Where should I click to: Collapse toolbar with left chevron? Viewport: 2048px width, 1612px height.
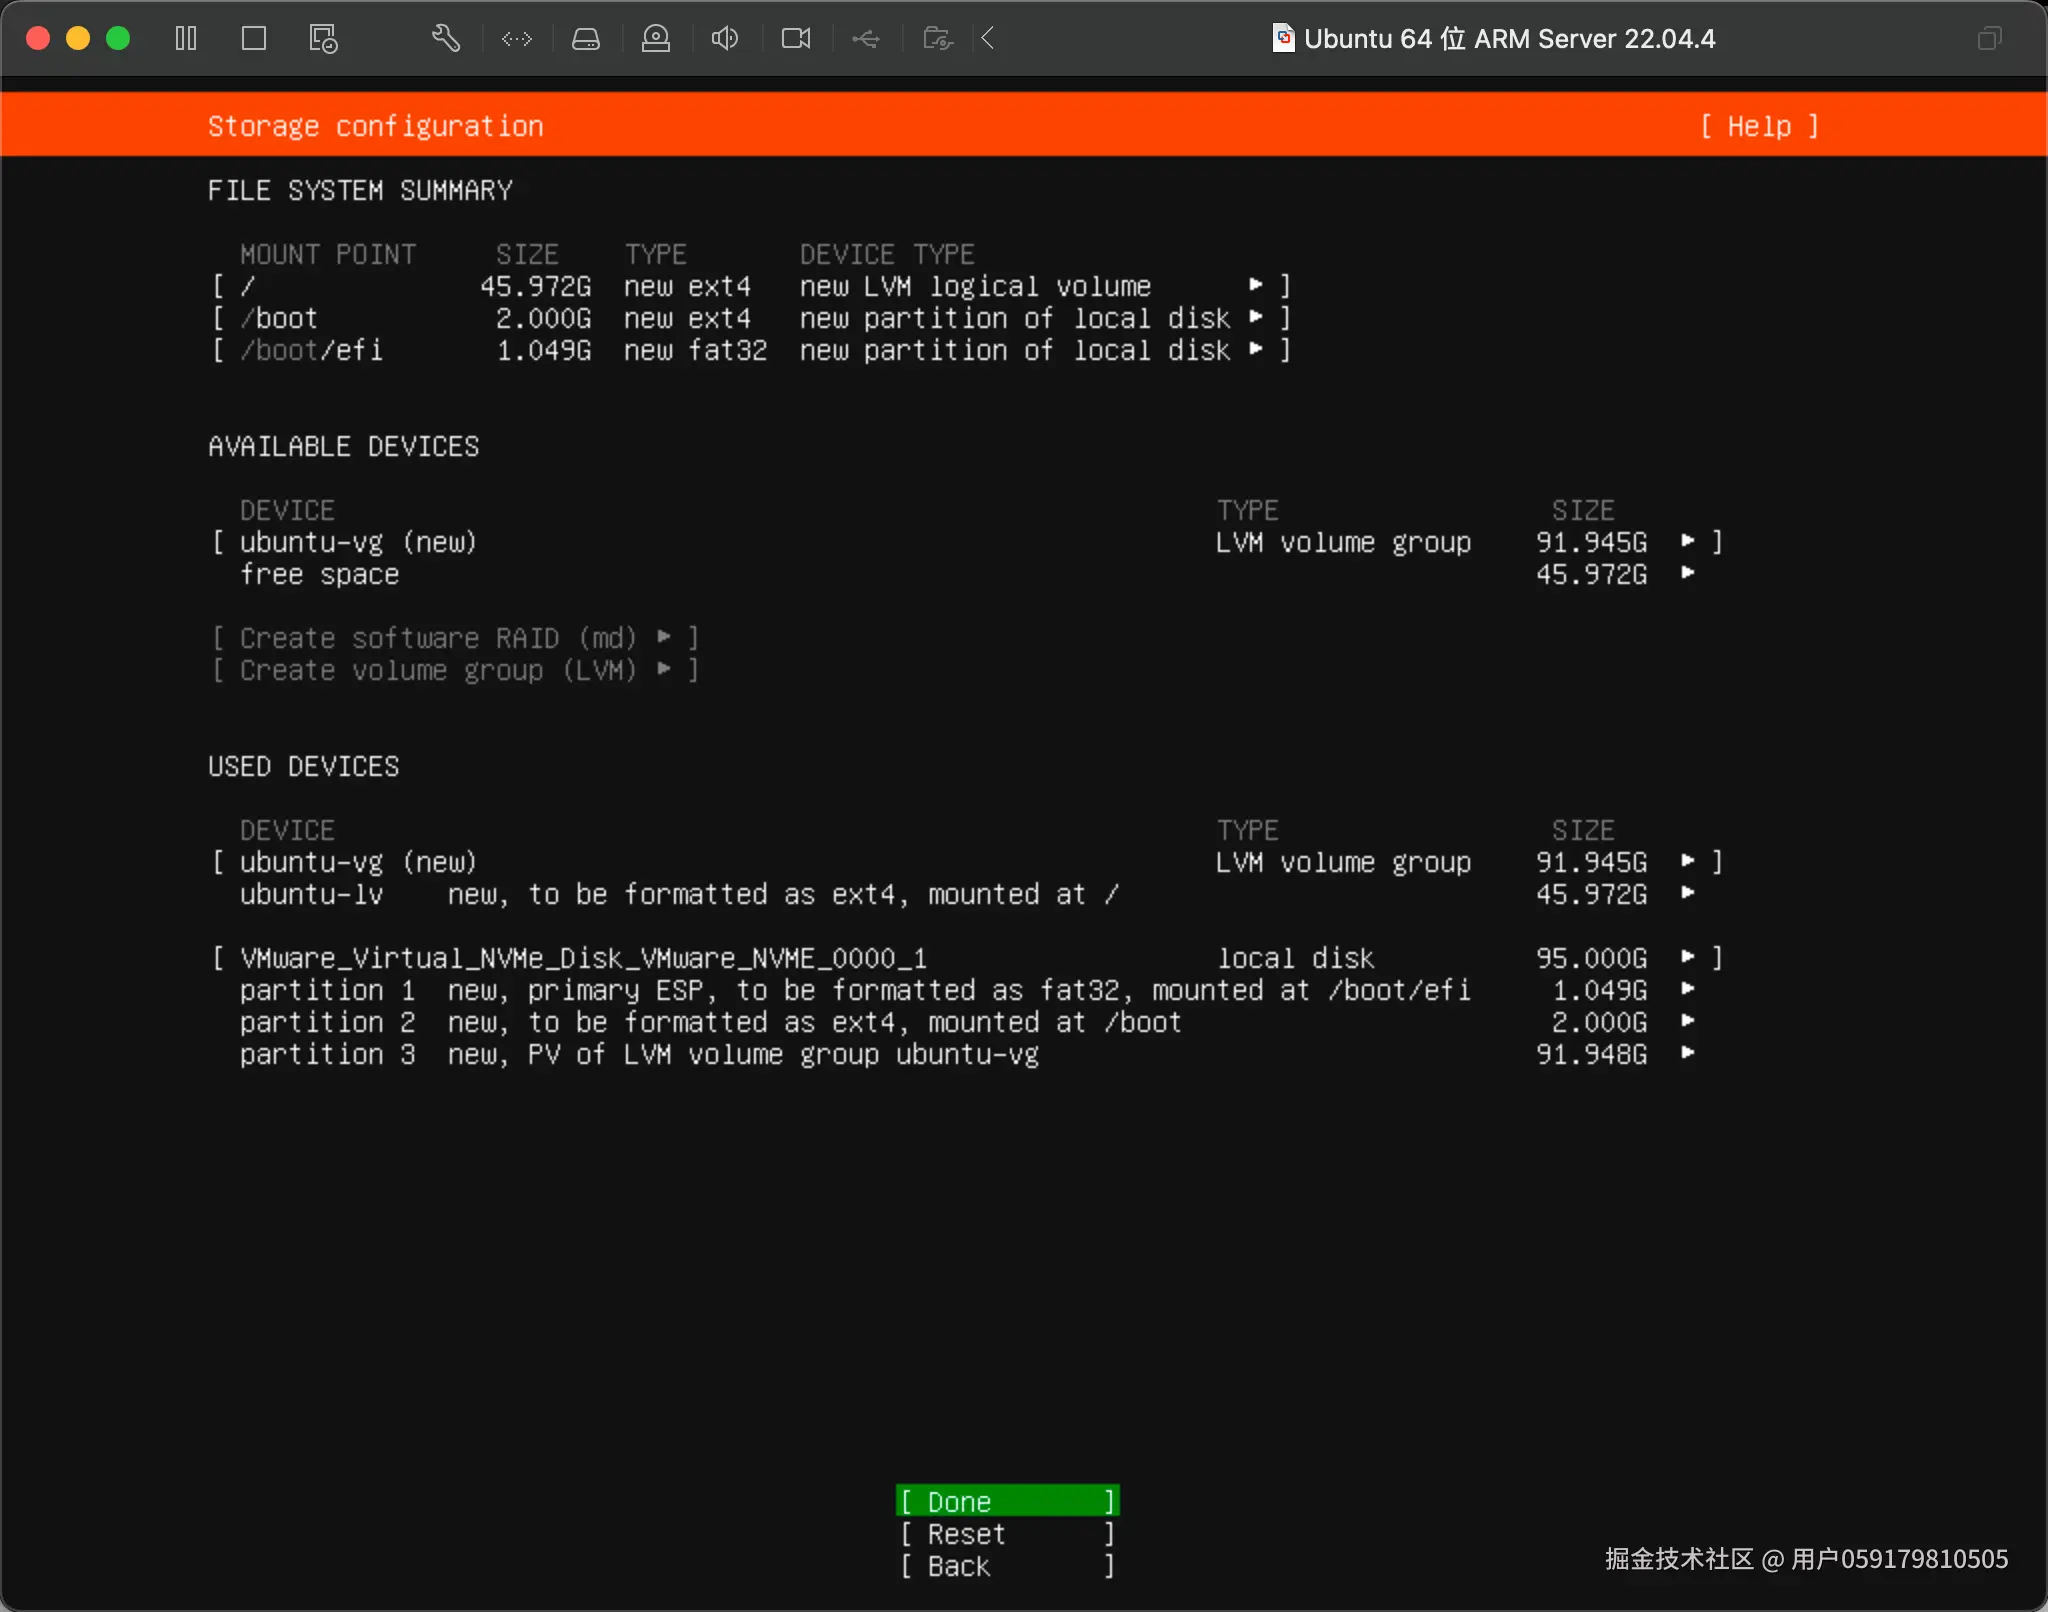pos(988,39)
